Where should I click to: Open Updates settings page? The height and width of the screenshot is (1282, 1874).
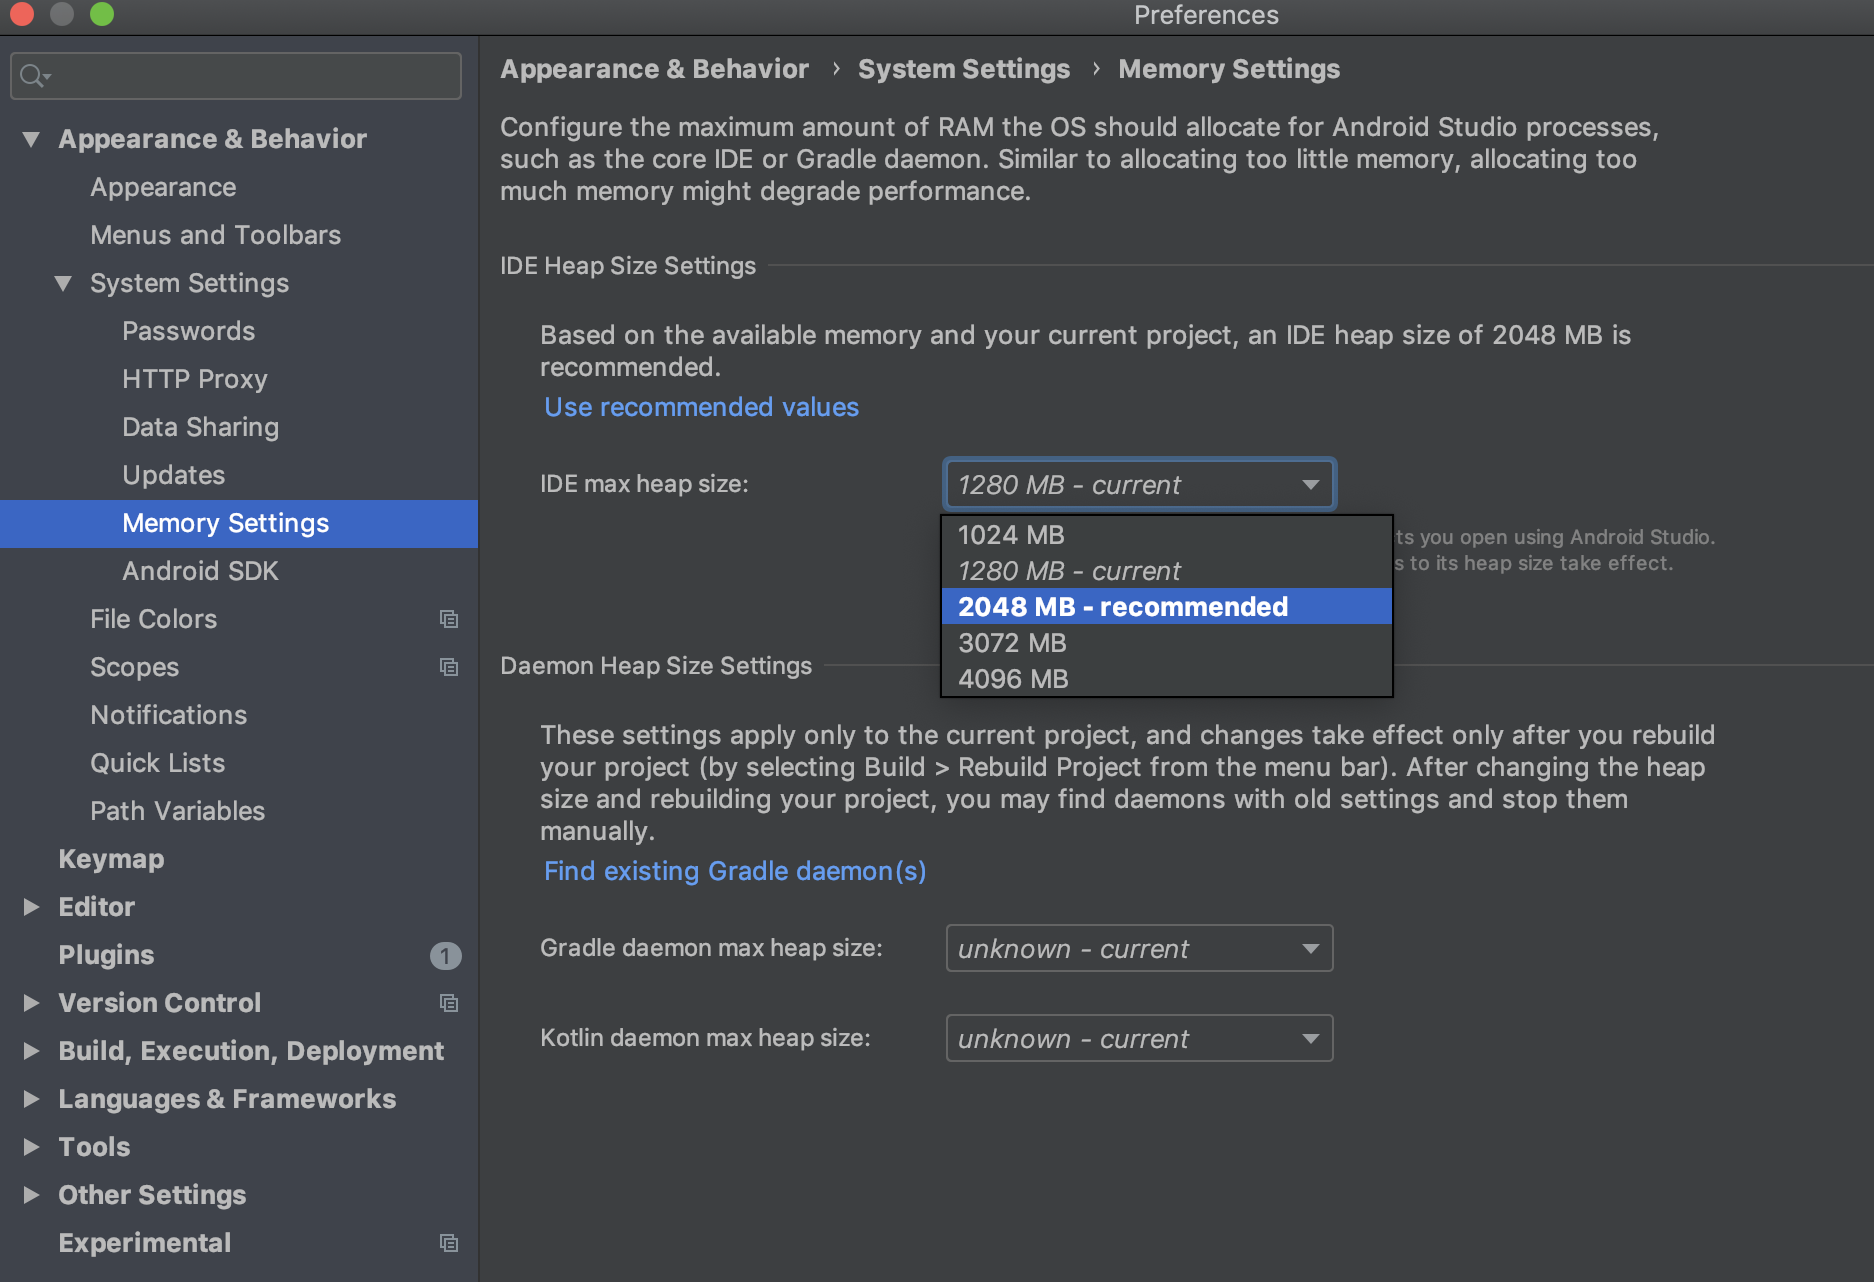tap(173, 475)
